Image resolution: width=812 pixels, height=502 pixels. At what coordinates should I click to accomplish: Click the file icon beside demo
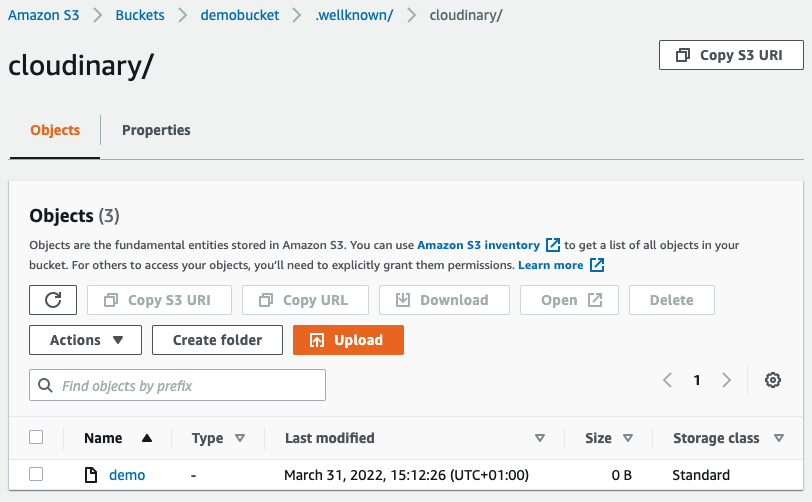coord(91,475)
